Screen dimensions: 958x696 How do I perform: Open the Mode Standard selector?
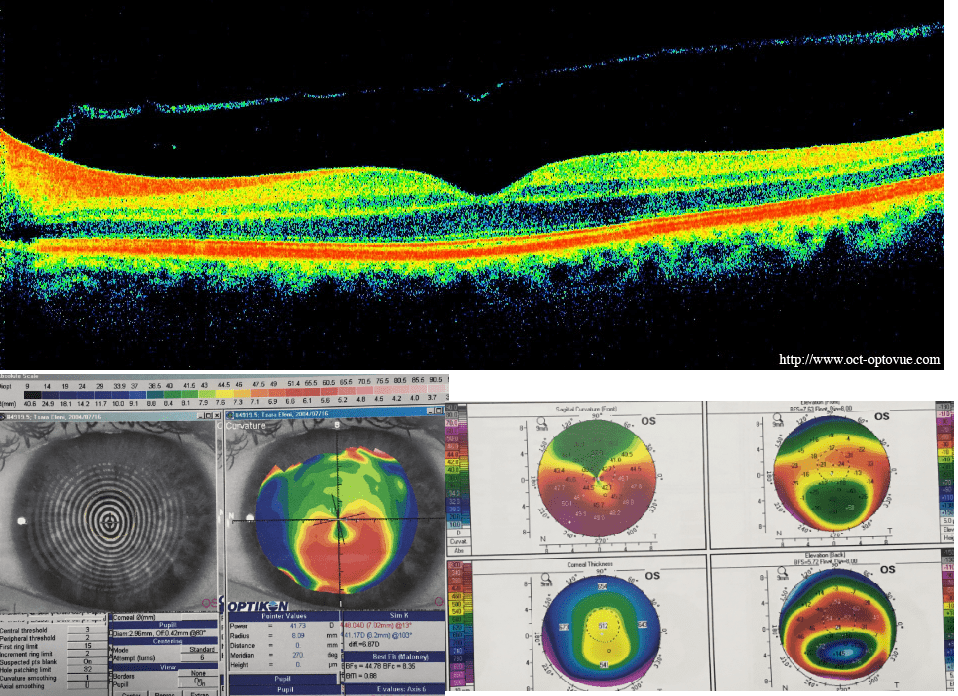pyautogui.click(x=199, y=650)
